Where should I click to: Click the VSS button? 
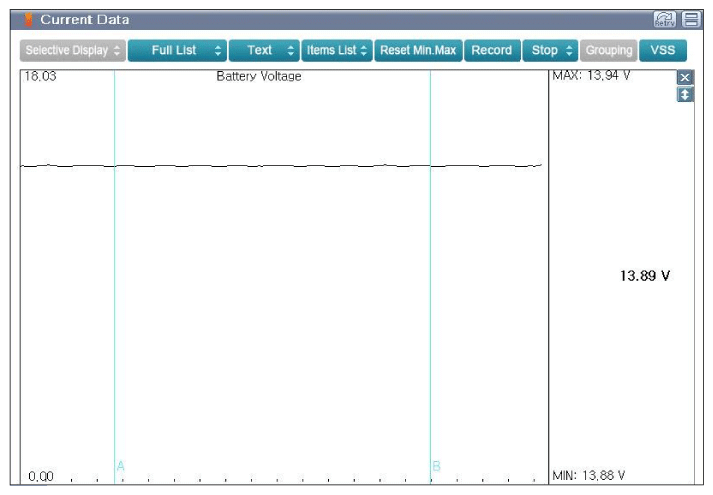pyautogui.click(x=663, y=50)
